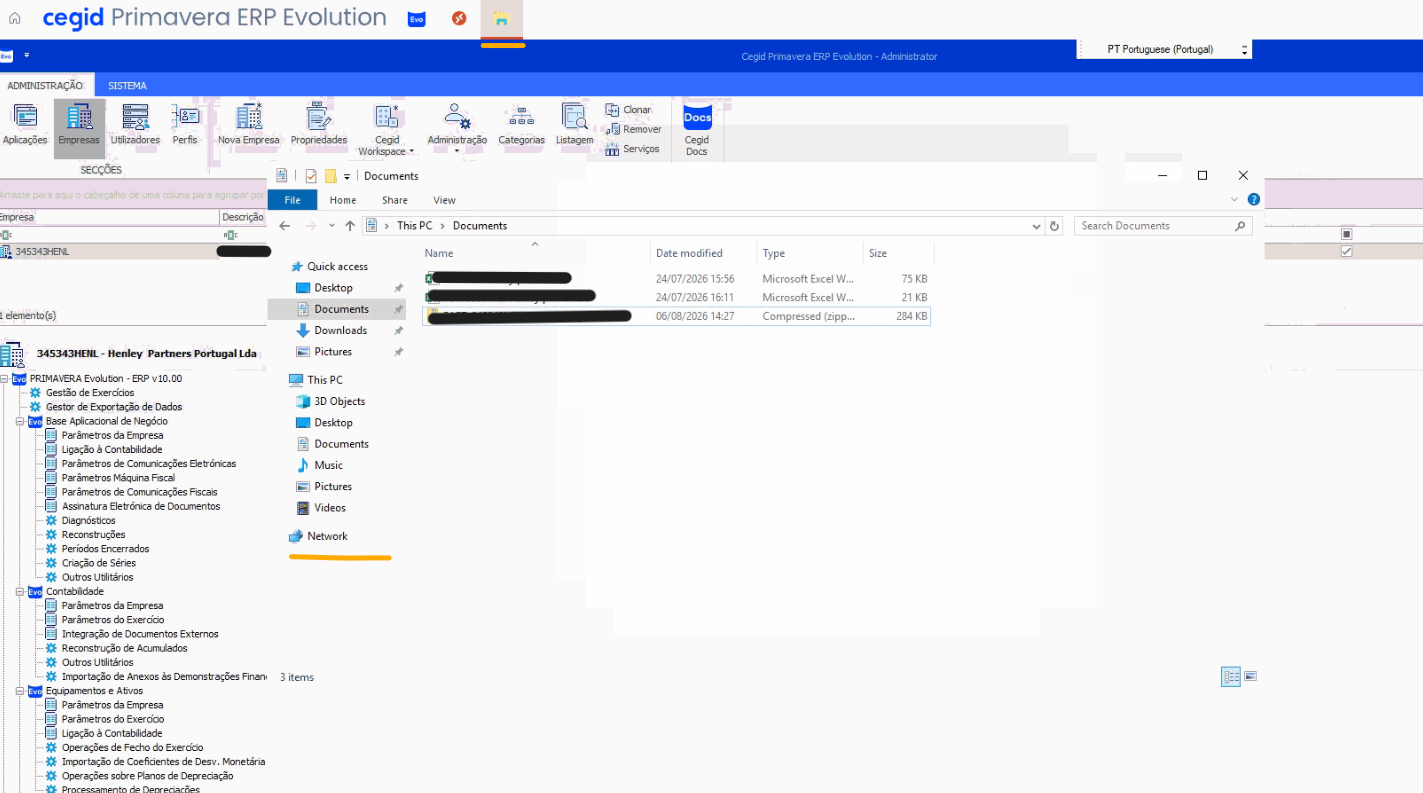Screen dimensions: 1423x793
Task: Click the home icon beside the Cegid logo
Action: pos(15,18)
